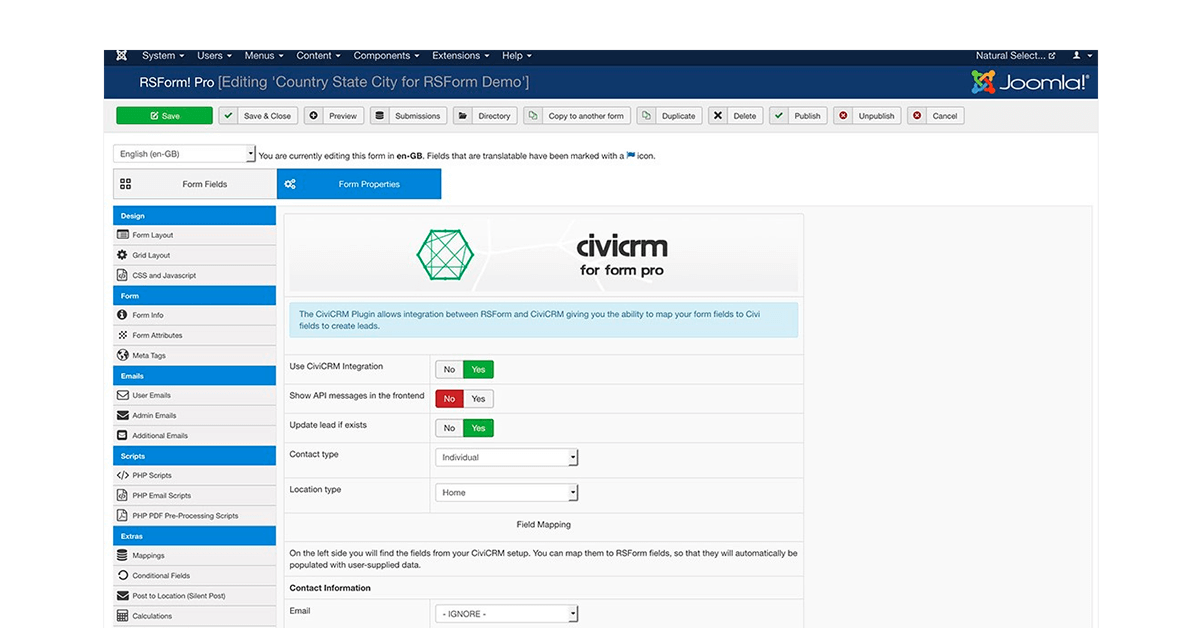Open the Content menu
The height and width of the screenshot is (628, 1200).
coord(318,56)
